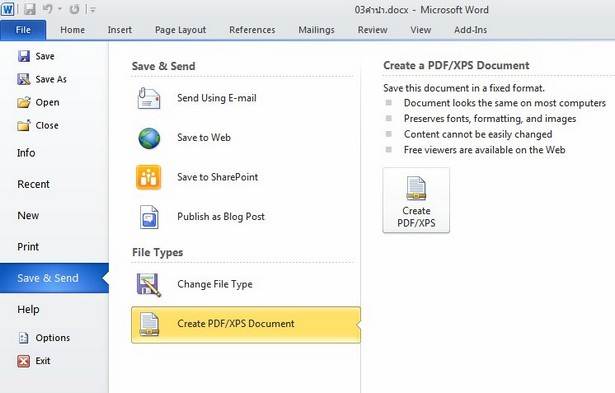Image resolution: width=615 pixels, height=393 pixels.
Task: Open Customize Quick Access Toolbar dropdown
Action: (93, 9)
